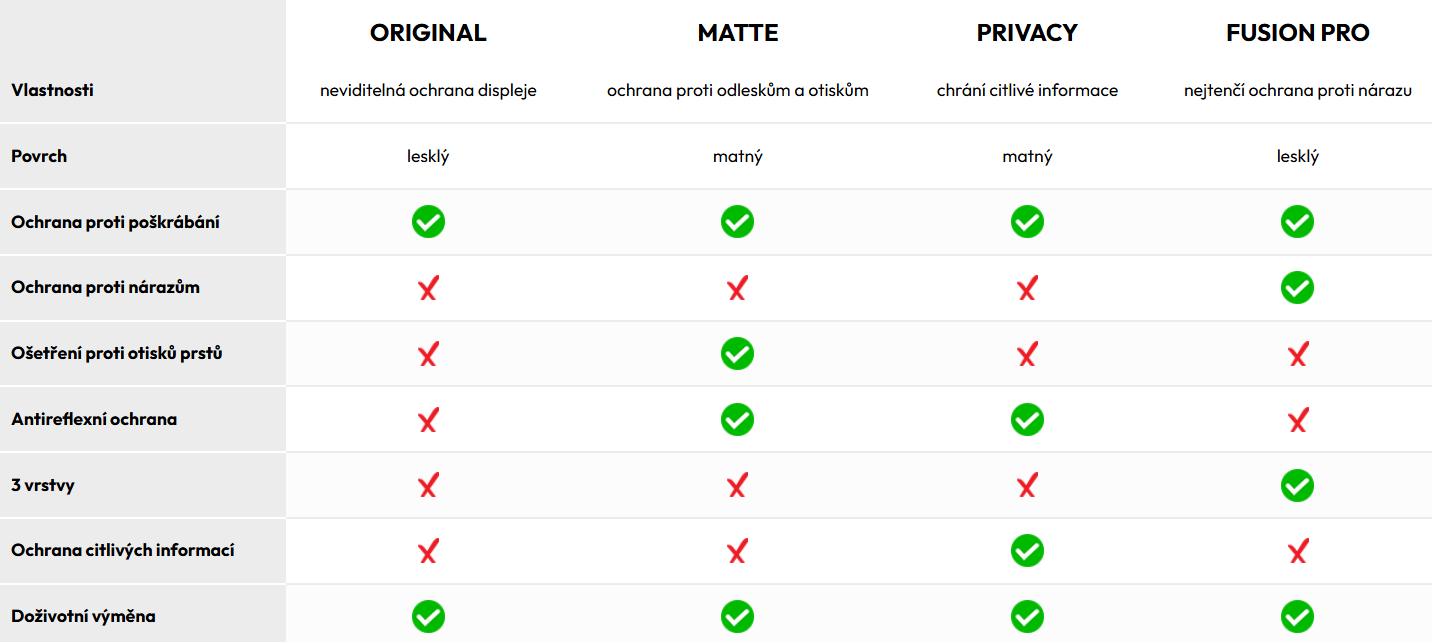
Task: Click Matte's green check for Doživotní výměna
Action: click(737, 616)
